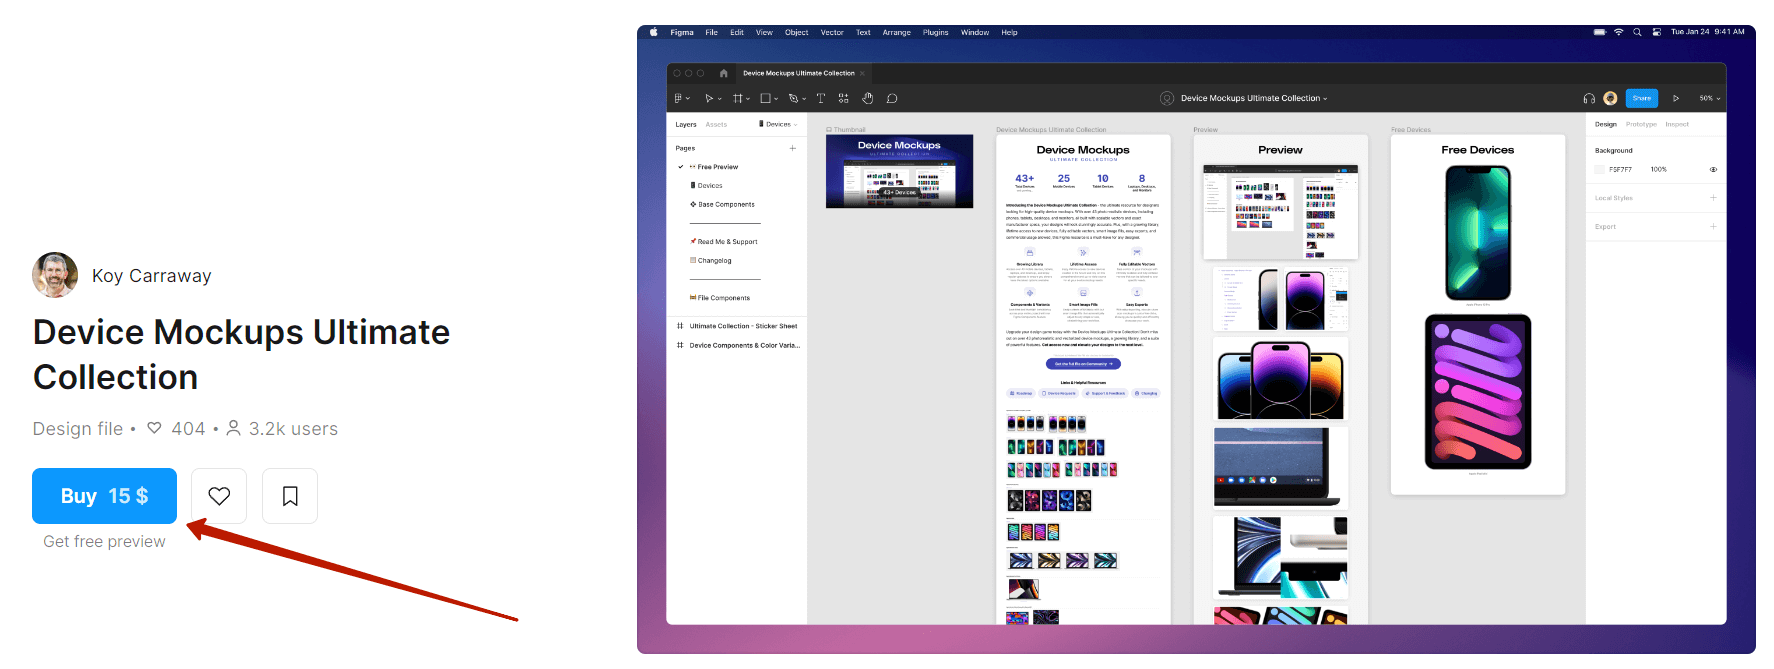Image resolution: width=1774 pixels, height=669 pixels.
Task: Expand the file title dropdown chevron
Action: (1325, 99)
